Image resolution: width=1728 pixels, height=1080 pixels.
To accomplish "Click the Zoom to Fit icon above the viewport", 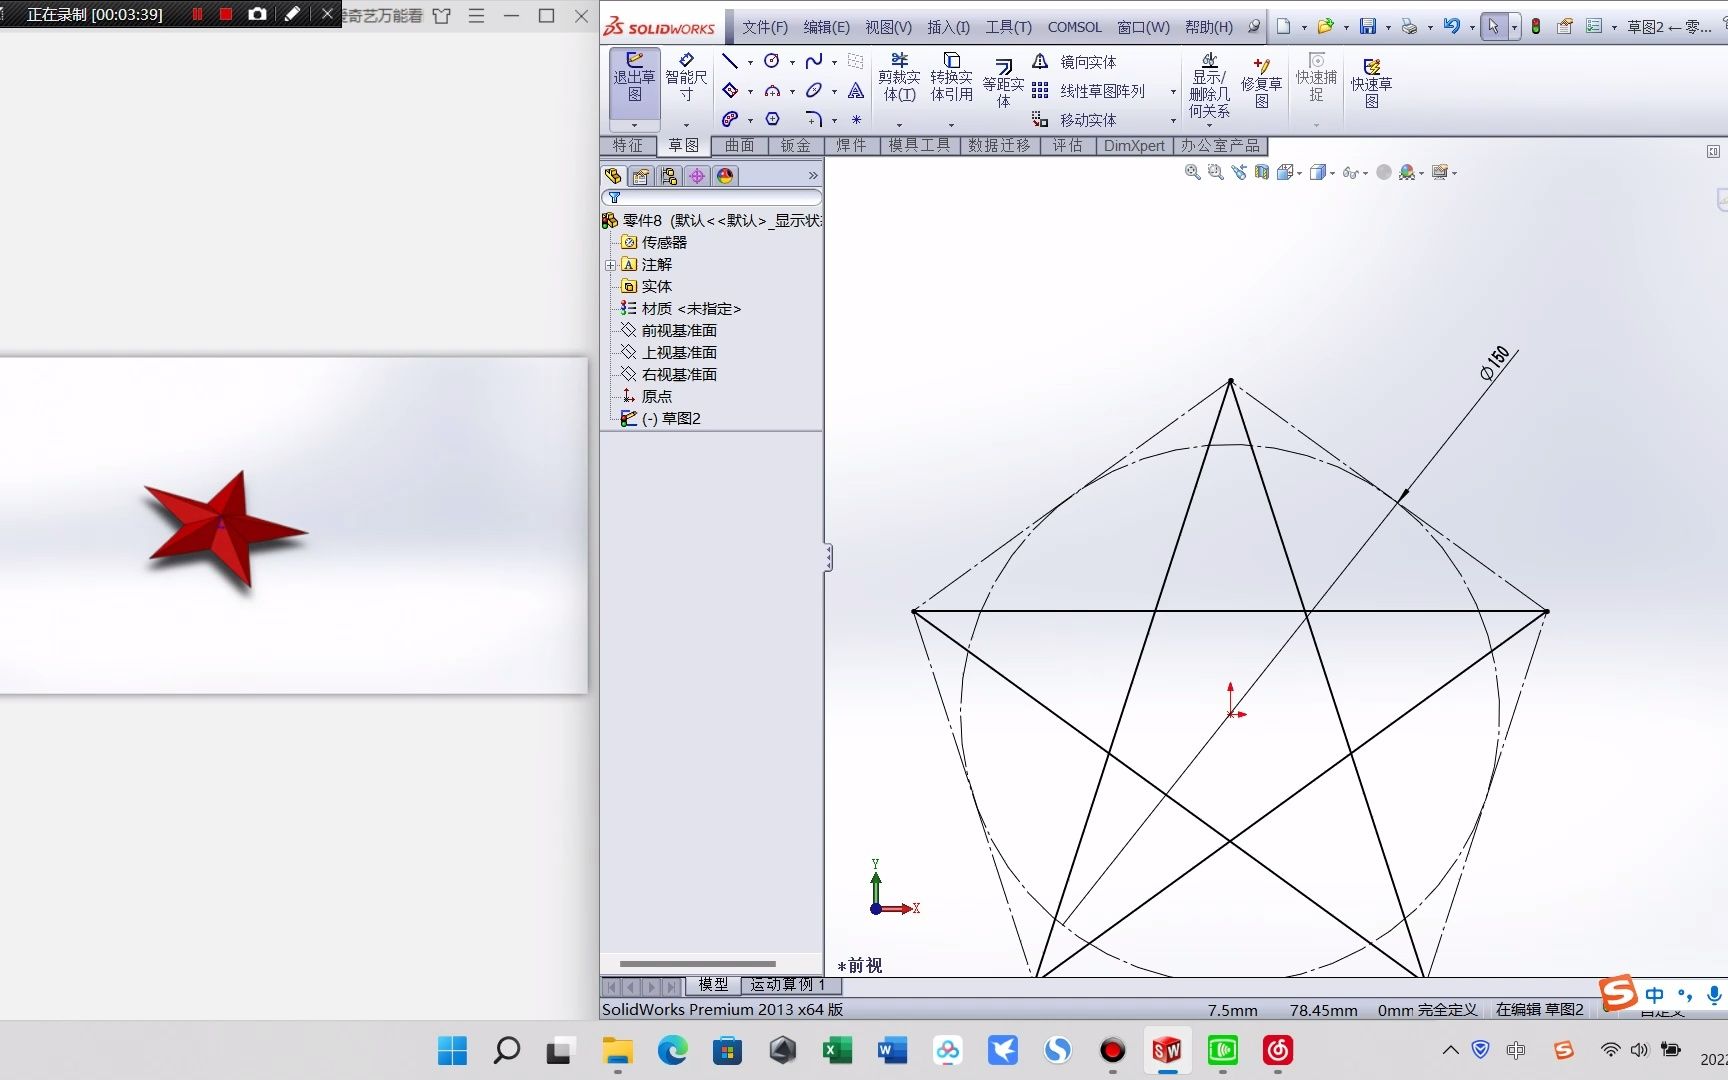I will (1192, 172).
